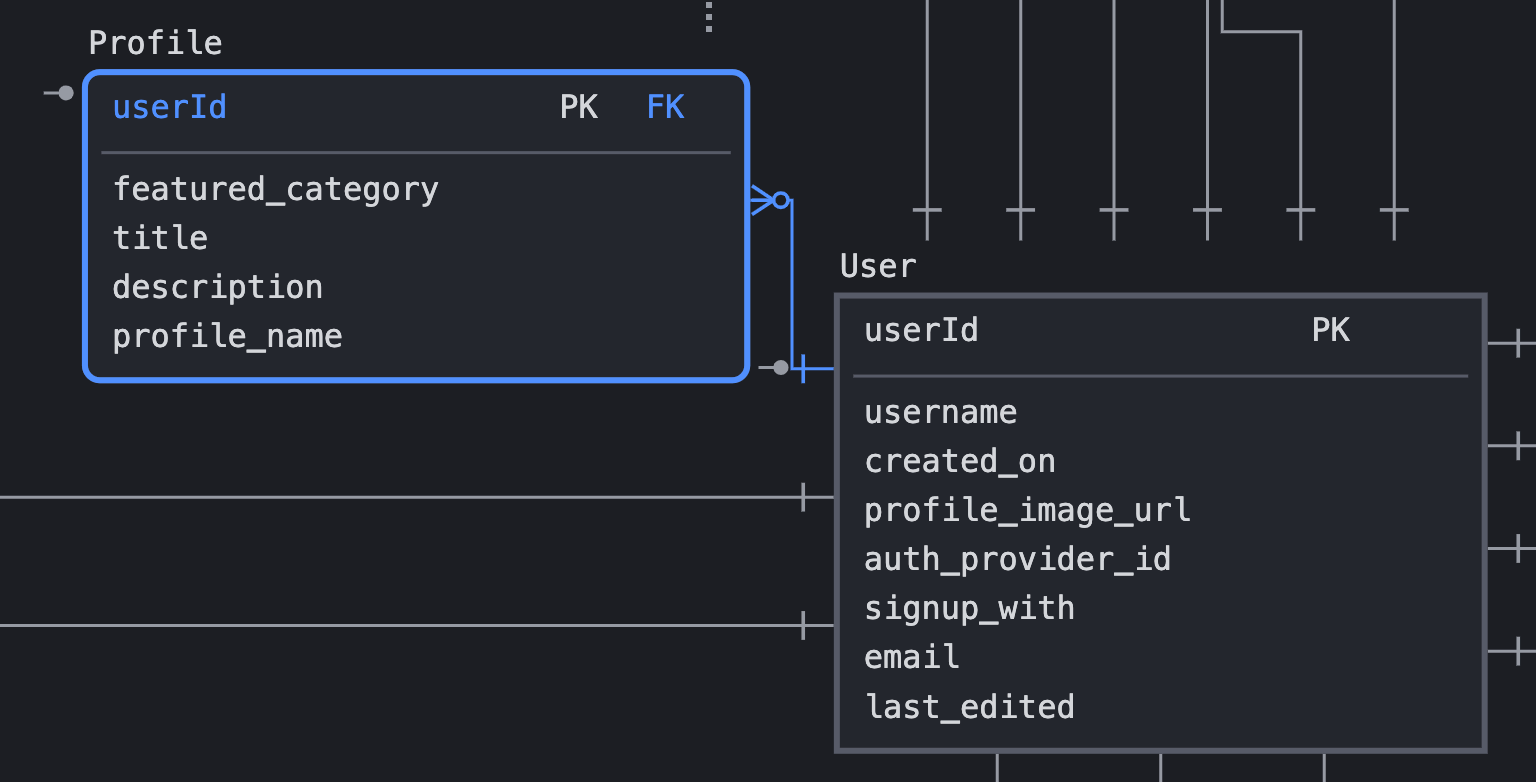Select the profile_name field in Profile
The image size is (1536, 782).
(x=227, y=336)
